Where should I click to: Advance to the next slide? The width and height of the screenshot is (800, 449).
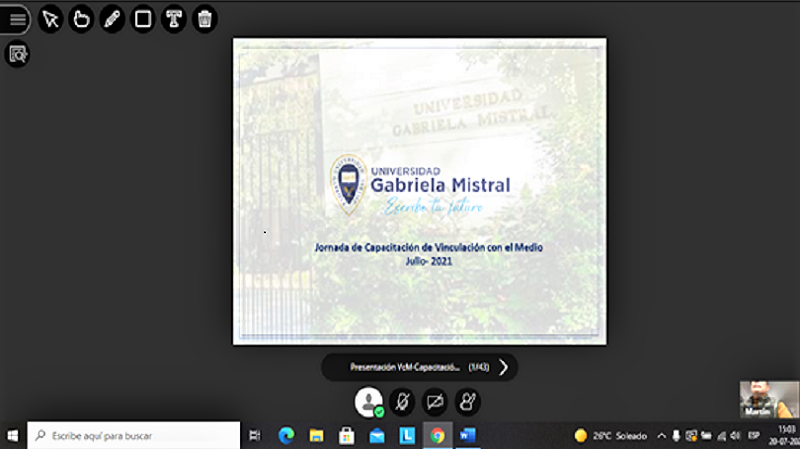pyautogui.click(x=504, y=367)
